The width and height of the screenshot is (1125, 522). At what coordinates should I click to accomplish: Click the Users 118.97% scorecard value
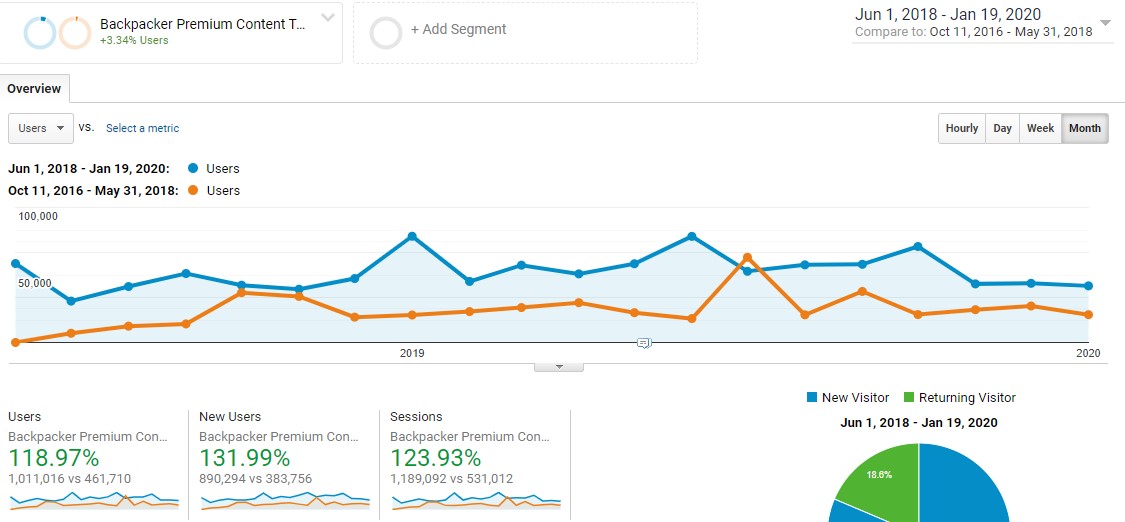[x=54, y=457]
